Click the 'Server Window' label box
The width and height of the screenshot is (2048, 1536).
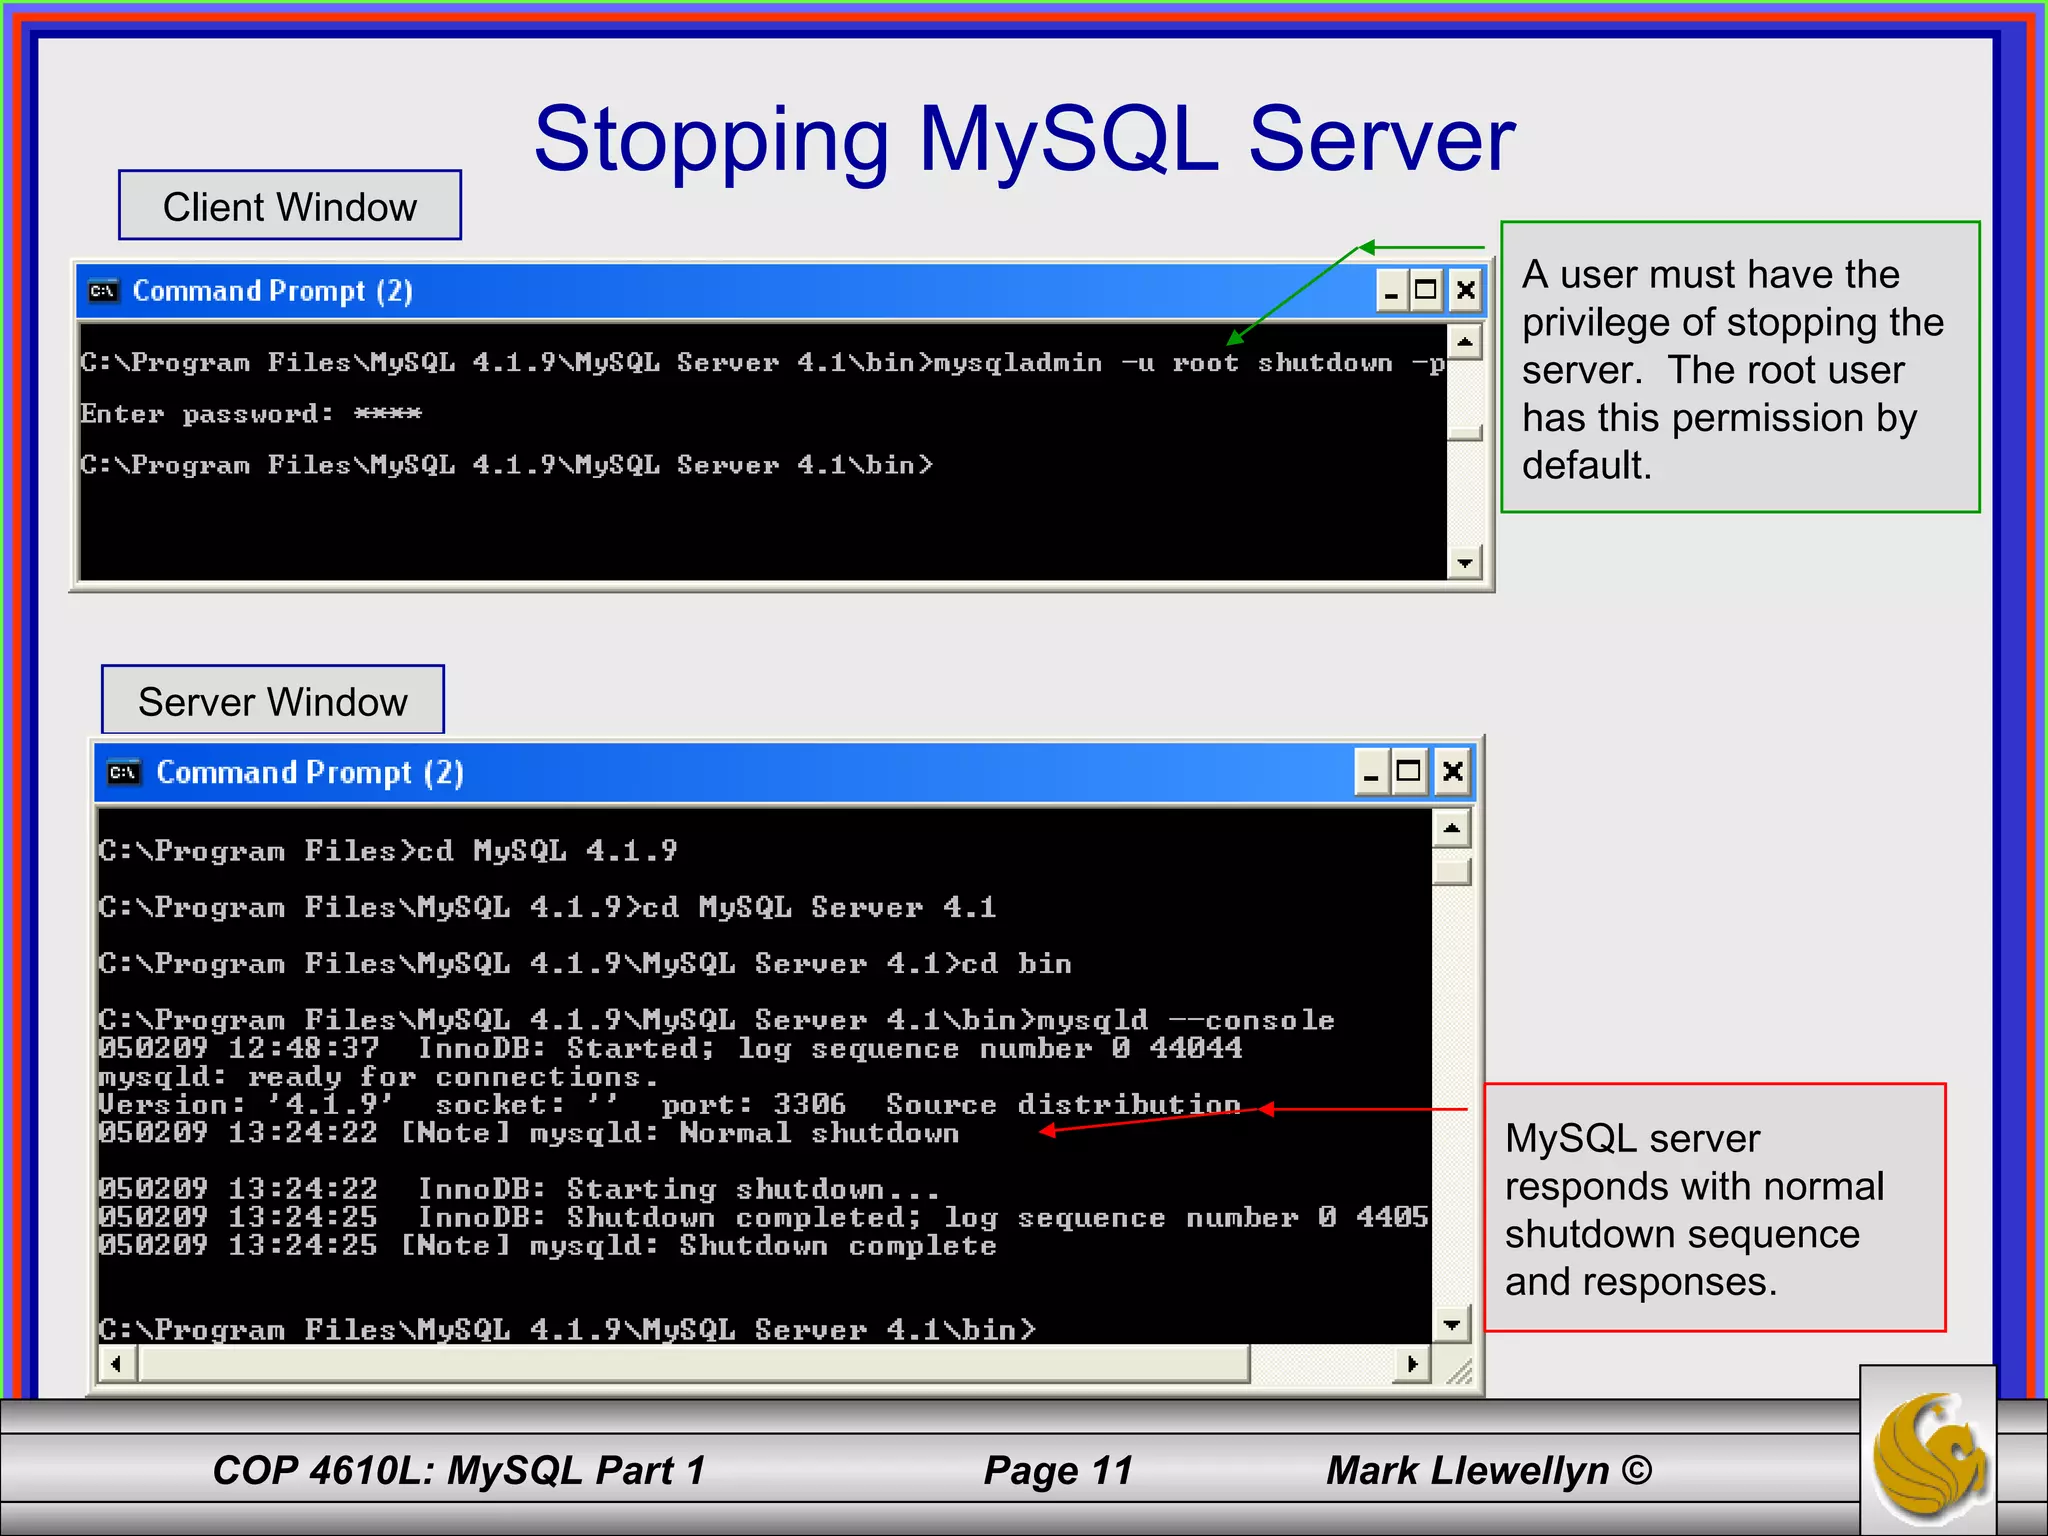click(273, 700)
